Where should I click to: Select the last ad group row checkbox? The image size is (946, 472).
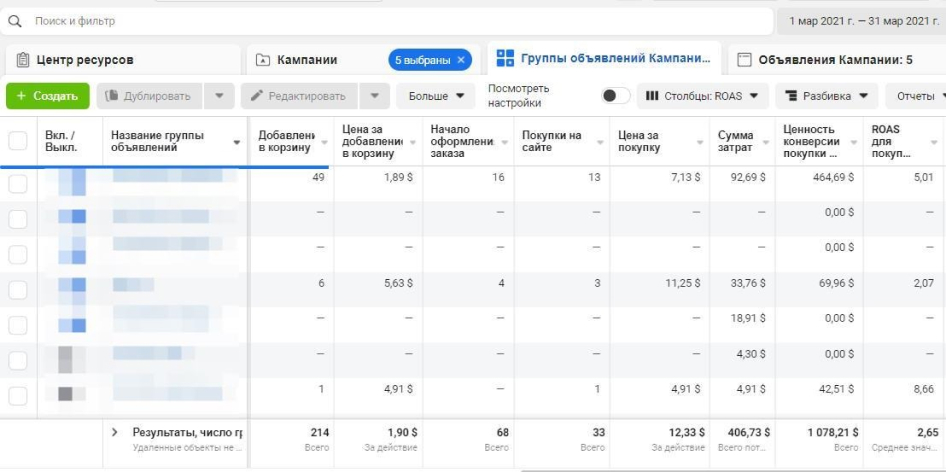(18, 396)
